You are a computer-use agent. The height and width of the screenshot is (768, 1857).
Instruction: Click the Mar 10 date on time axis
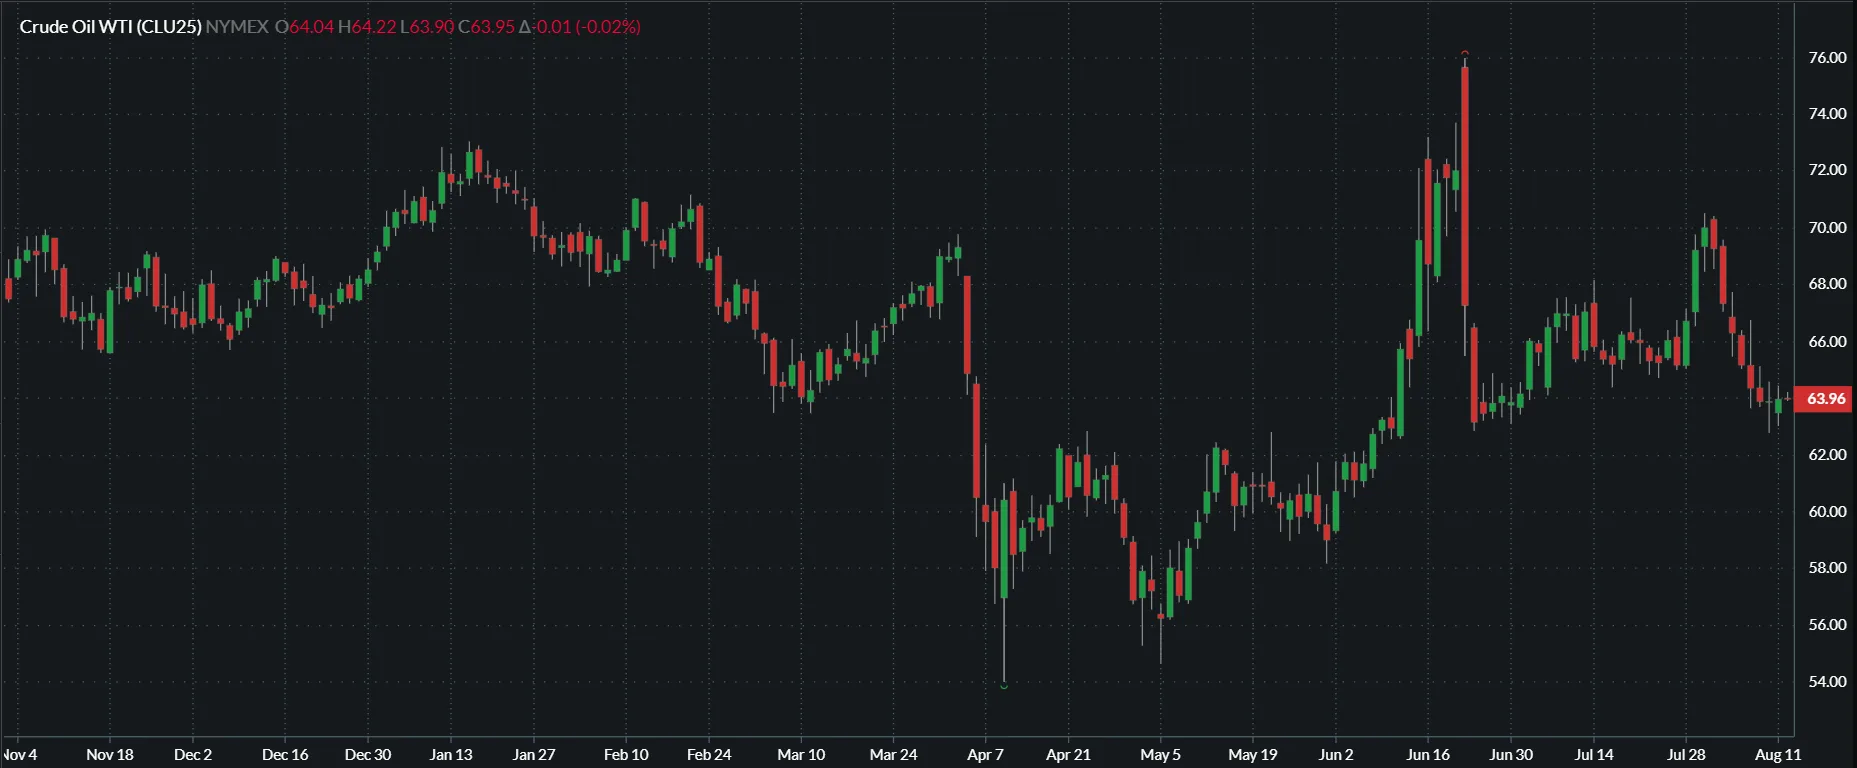[x=801, y=755]
